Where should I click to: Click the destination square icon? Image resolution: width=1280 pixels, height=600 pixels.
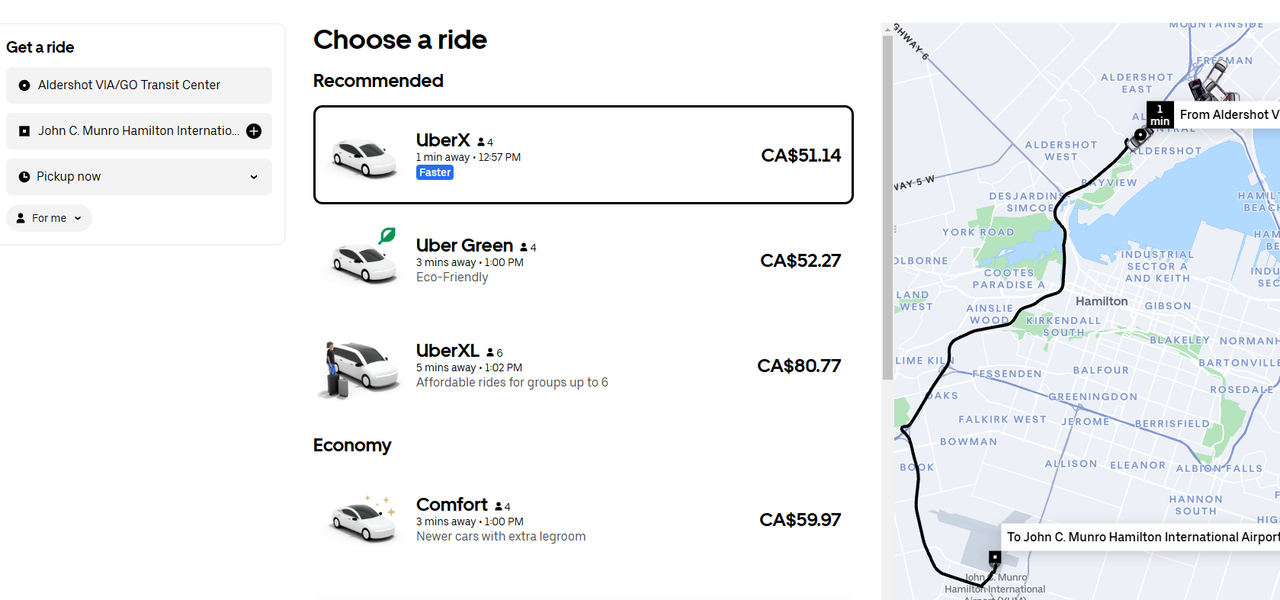tap(24, 131)
